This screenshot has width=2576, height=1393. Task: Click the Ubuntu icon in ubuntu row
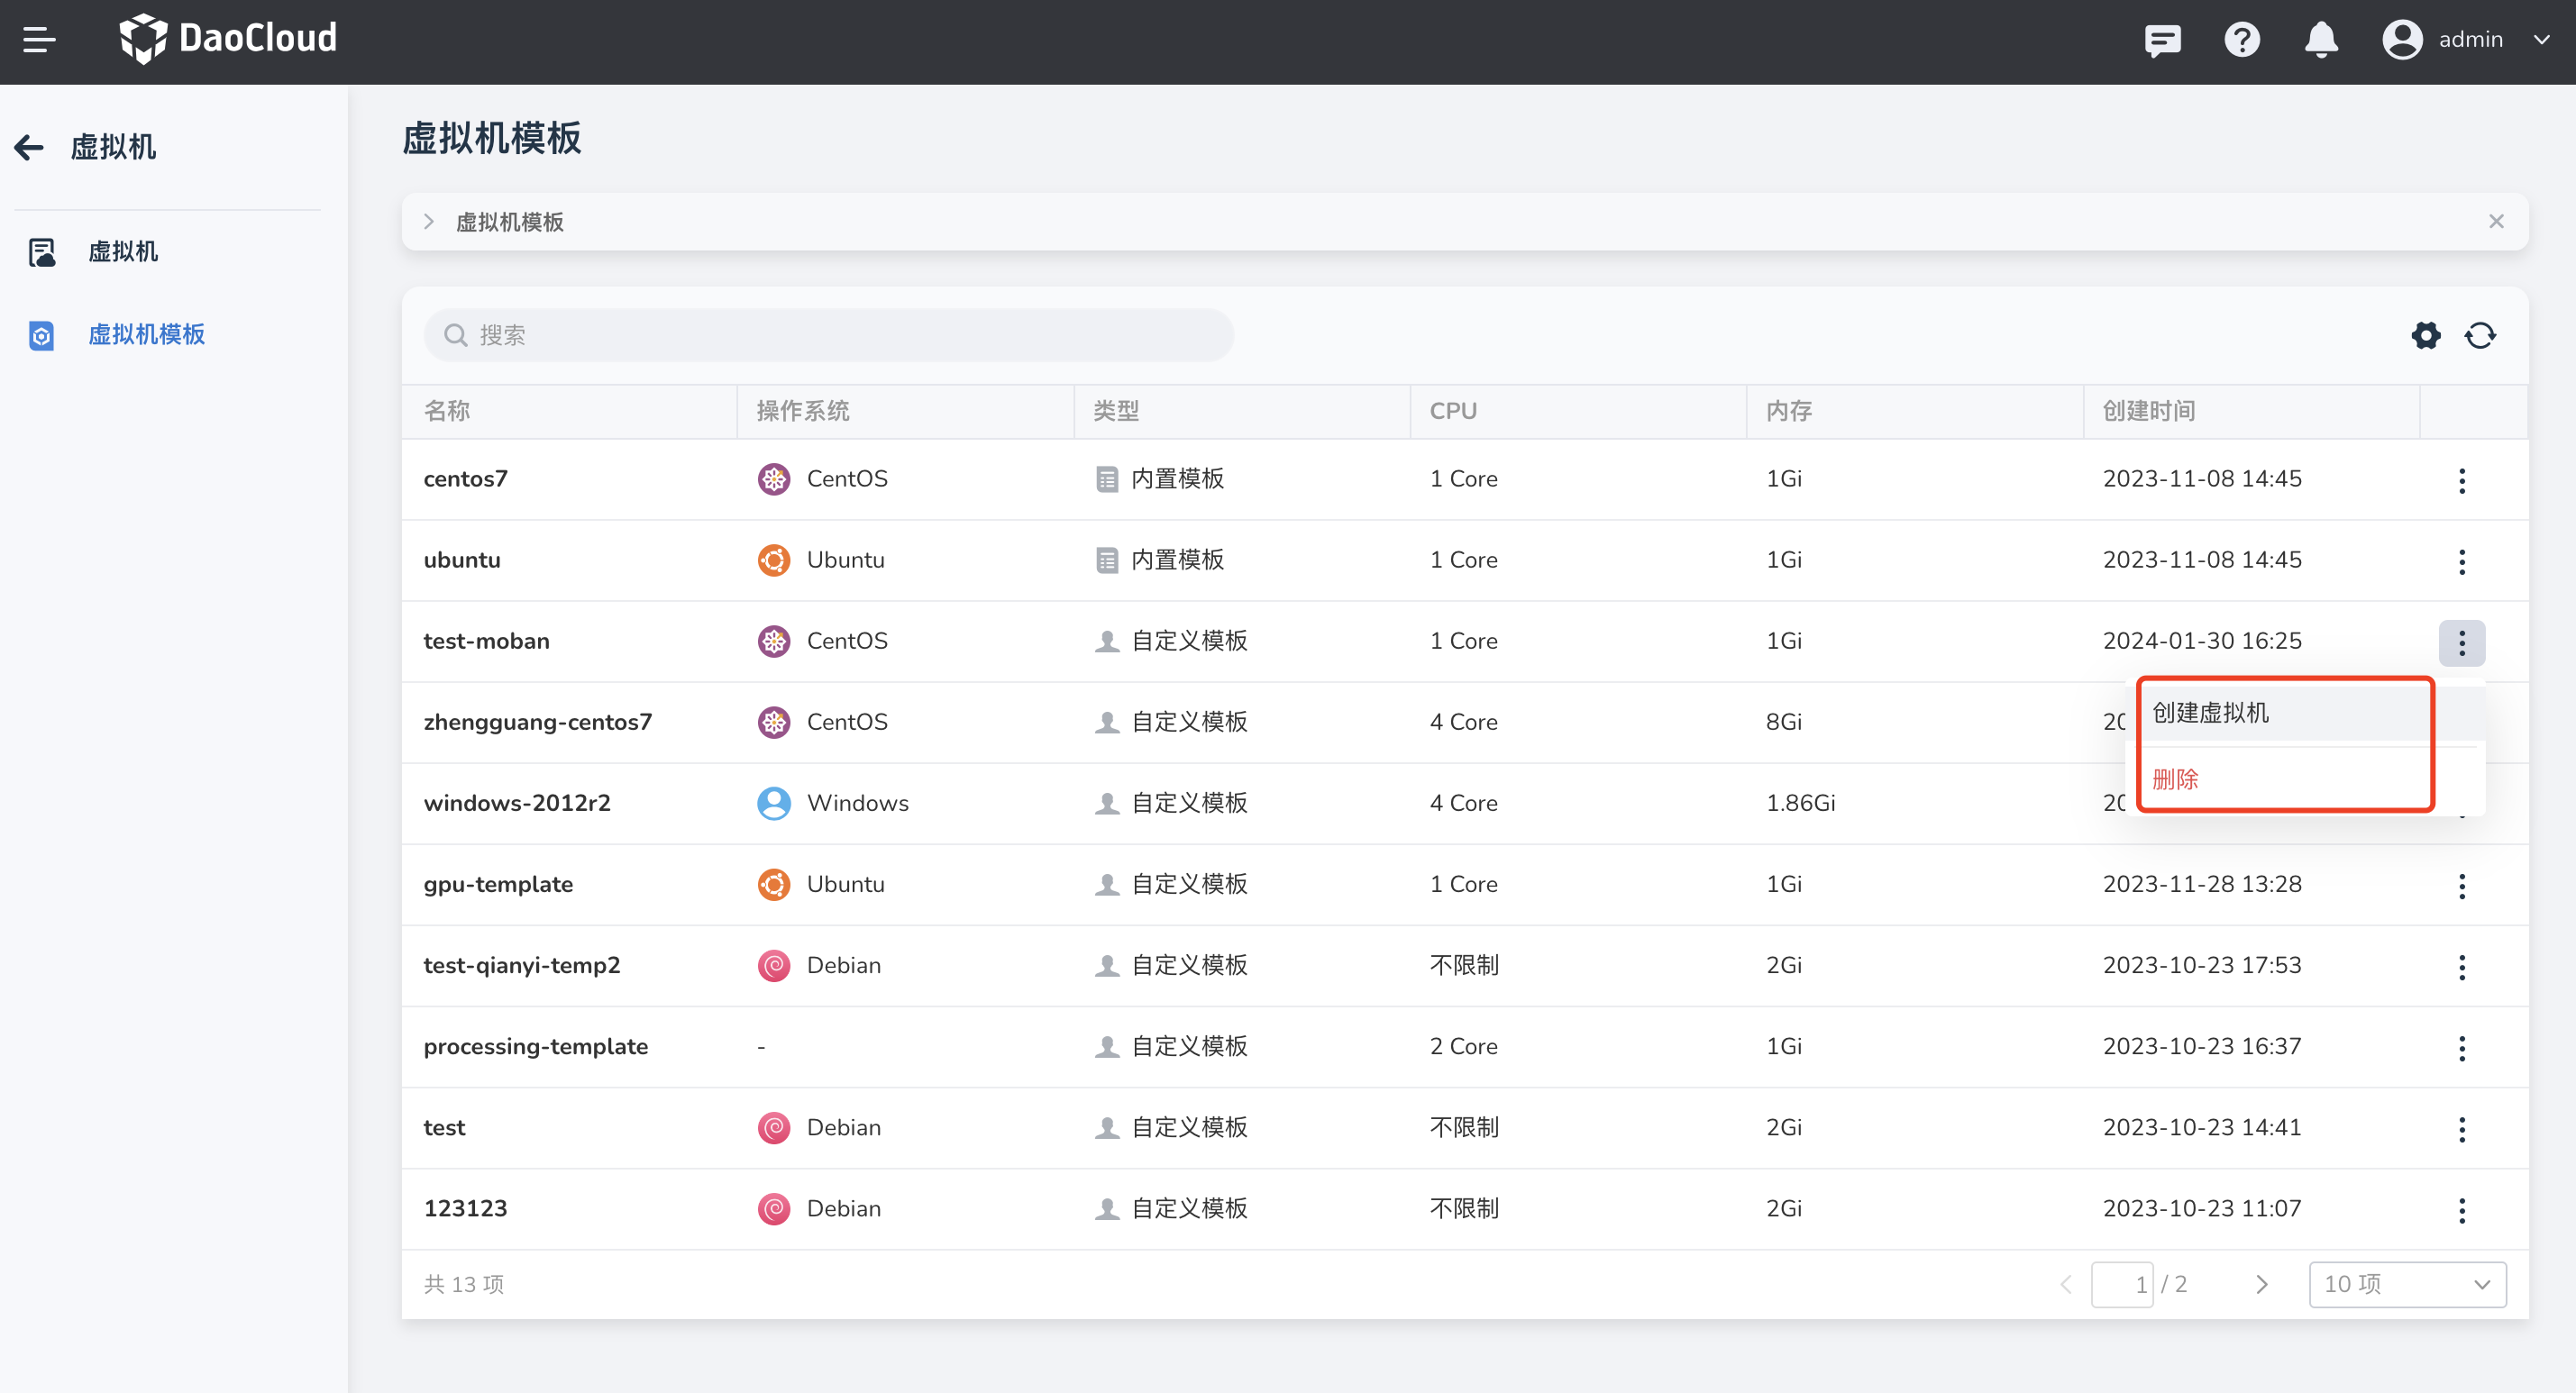pyautogui.click(x=773, y=560)
